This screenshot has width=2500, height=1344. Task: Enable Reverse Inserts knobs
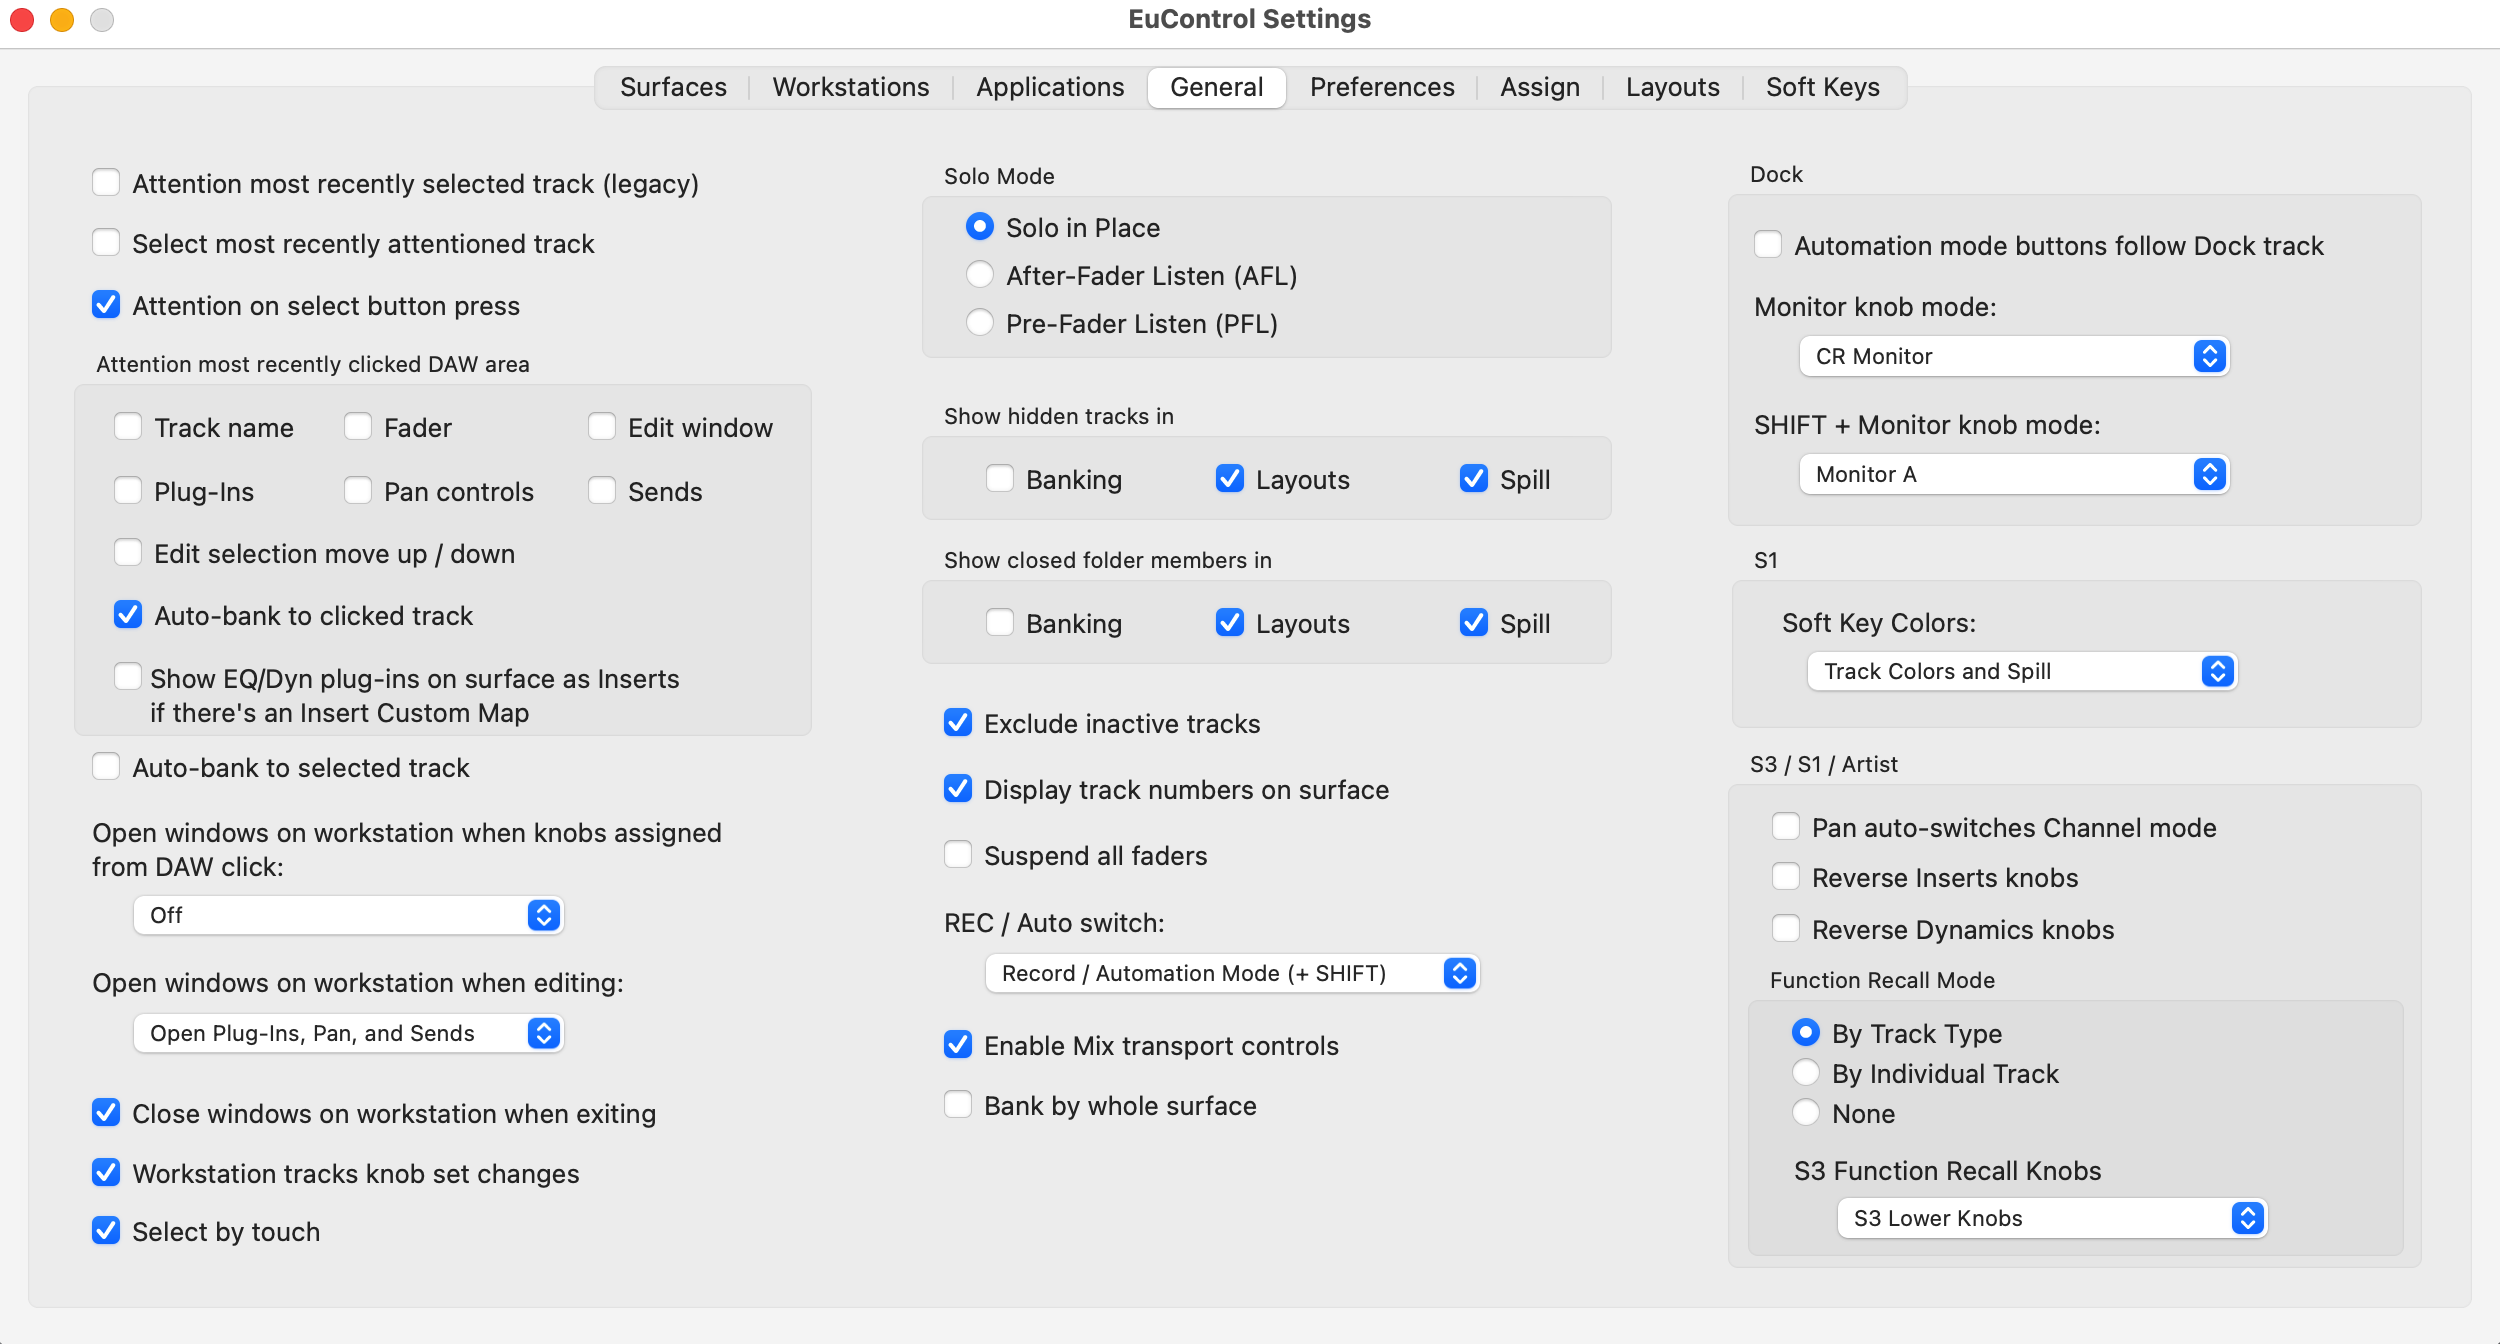[1786, 877]
